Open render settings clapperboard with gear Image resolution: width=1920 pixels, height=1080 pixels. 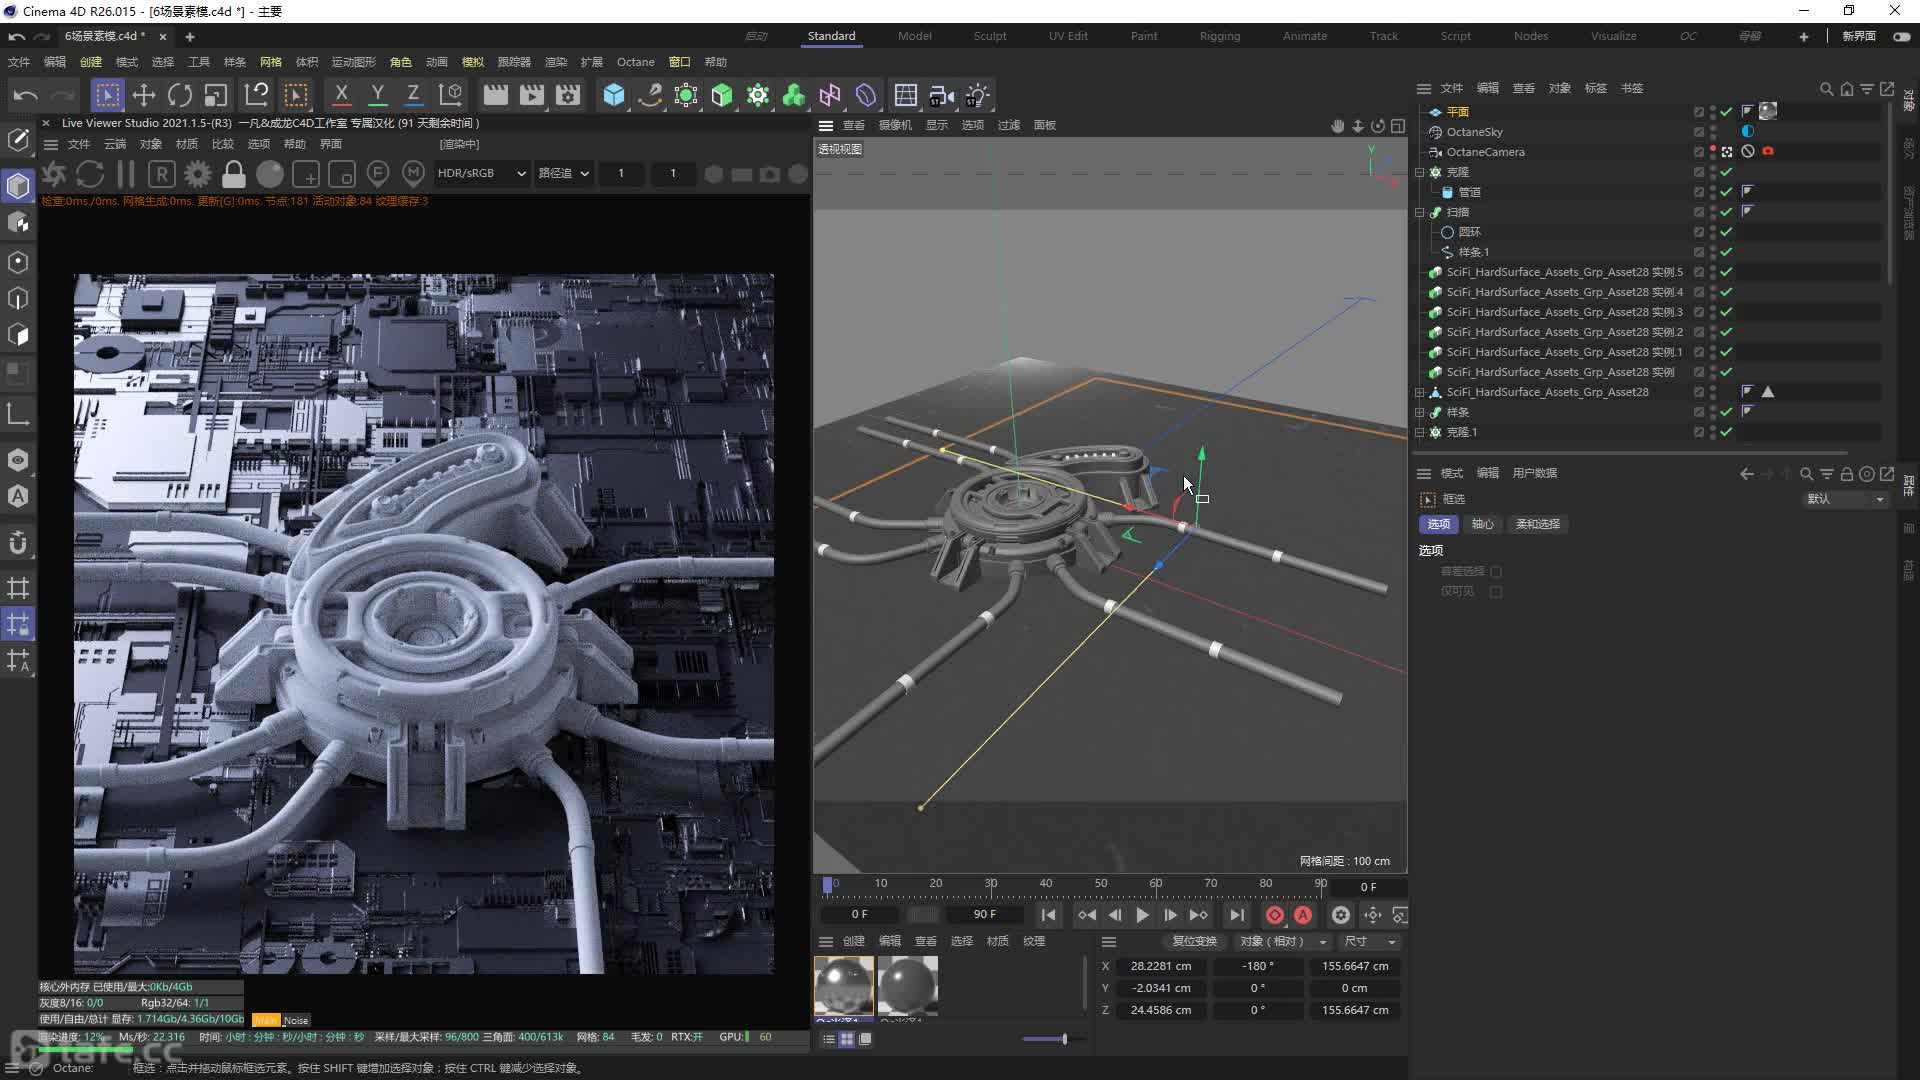coord(568,95)
